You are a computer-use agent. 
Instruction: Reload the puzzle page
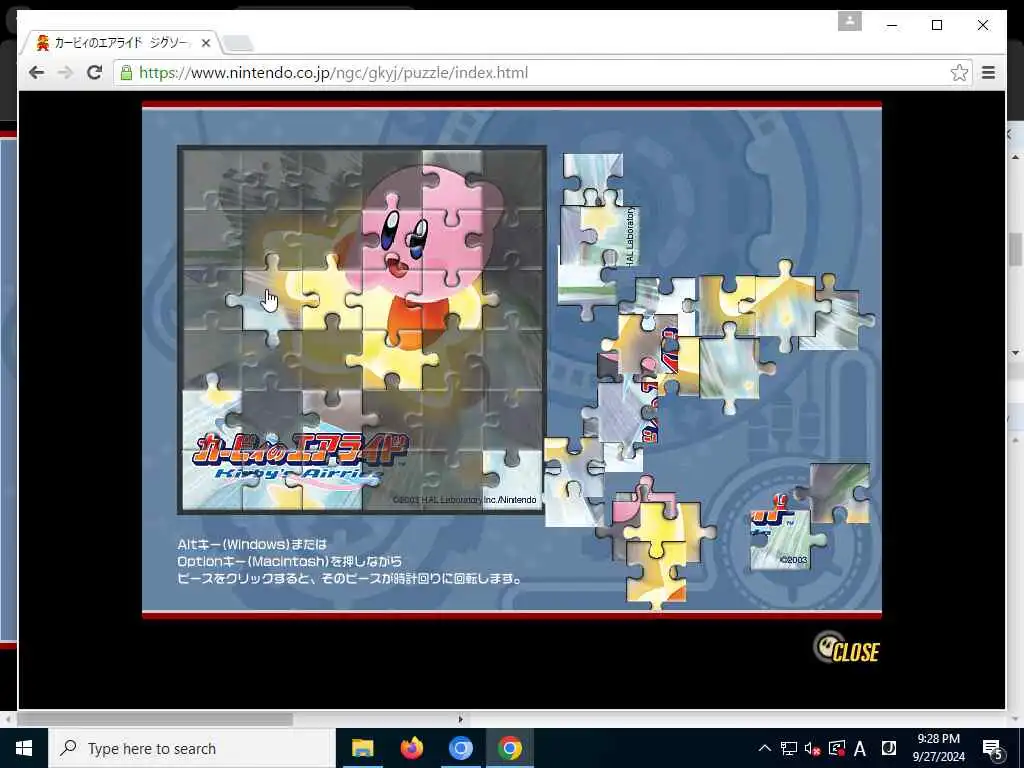pos(95,72)
